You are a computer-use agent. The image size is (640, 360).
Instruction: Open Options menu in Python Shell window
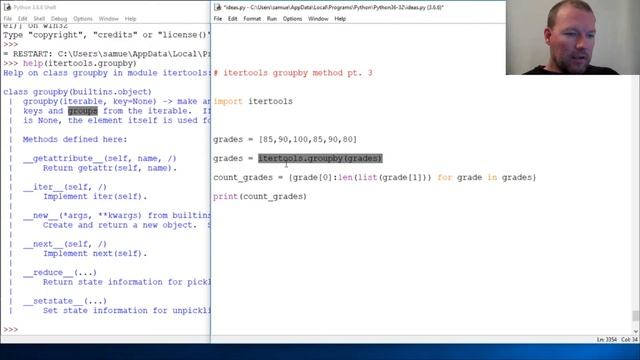click(x=83, y=19)
